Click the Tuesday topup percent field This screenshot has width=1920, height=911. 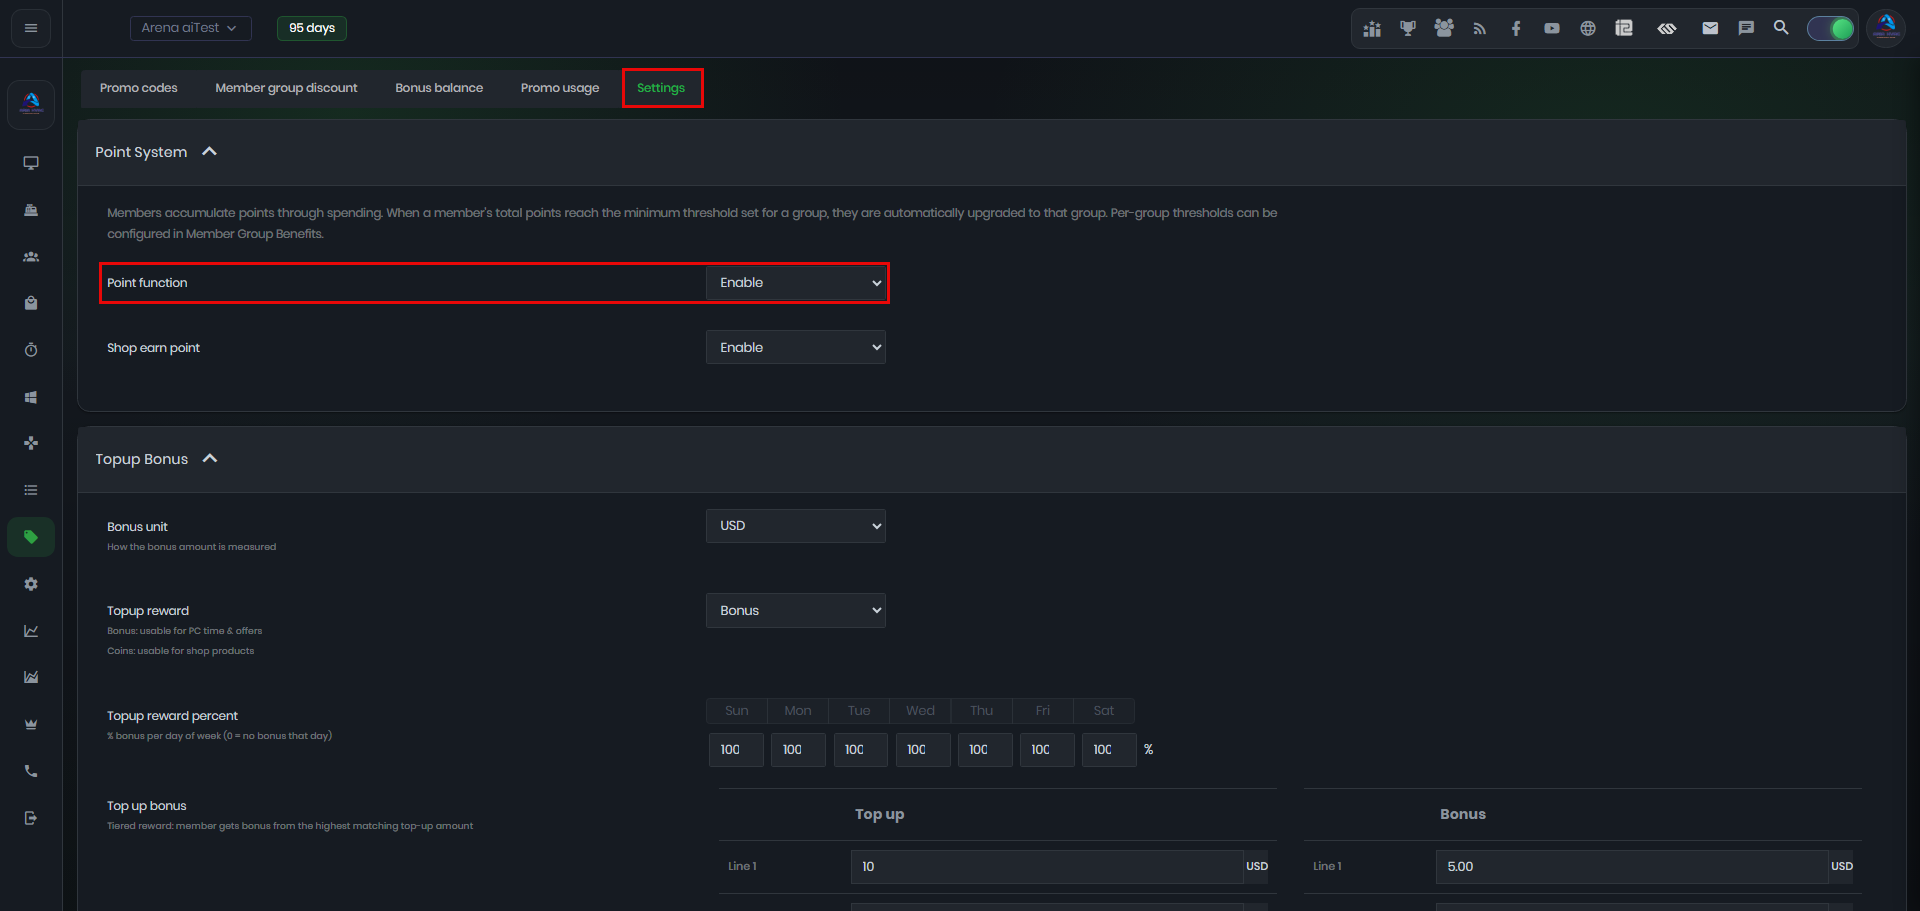click(x=860, y=750)
